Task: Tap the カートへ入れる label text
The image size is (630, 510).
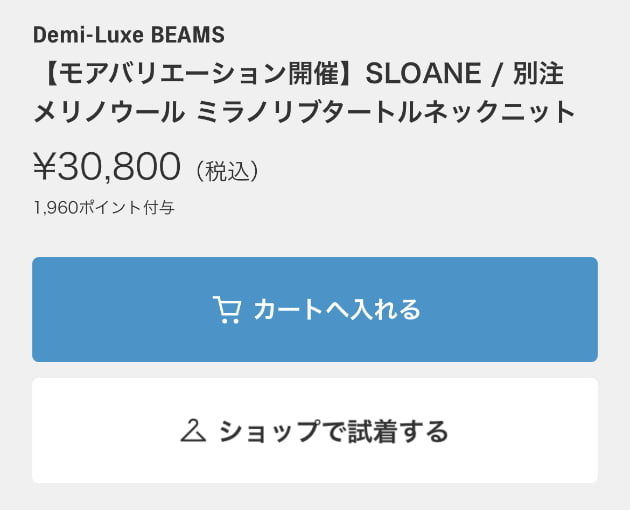Action: point(337,309)
